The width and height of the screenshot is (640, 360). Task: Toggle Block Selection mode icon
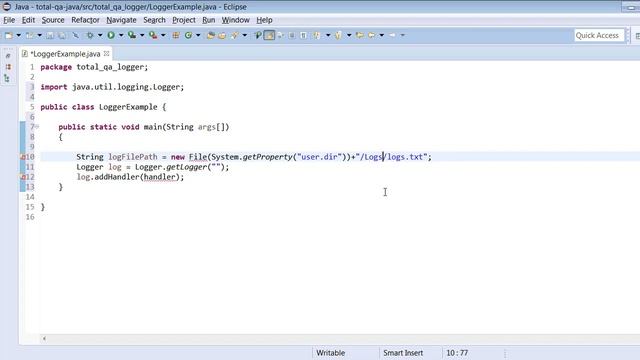point(292,36)
